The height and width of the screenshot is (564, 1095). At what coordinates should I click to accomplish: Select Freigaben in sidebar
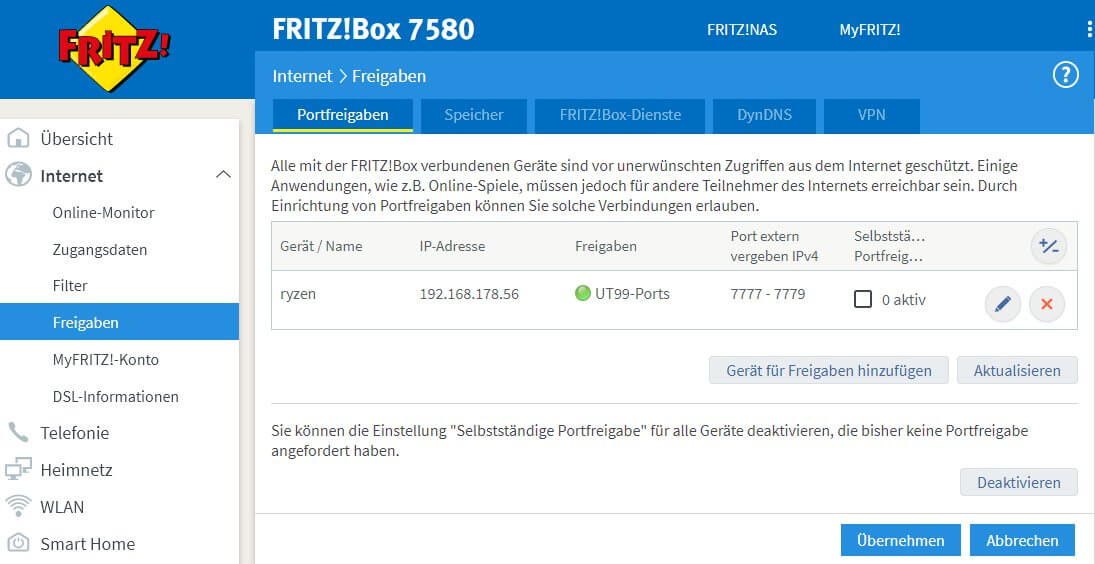point(119,322)
